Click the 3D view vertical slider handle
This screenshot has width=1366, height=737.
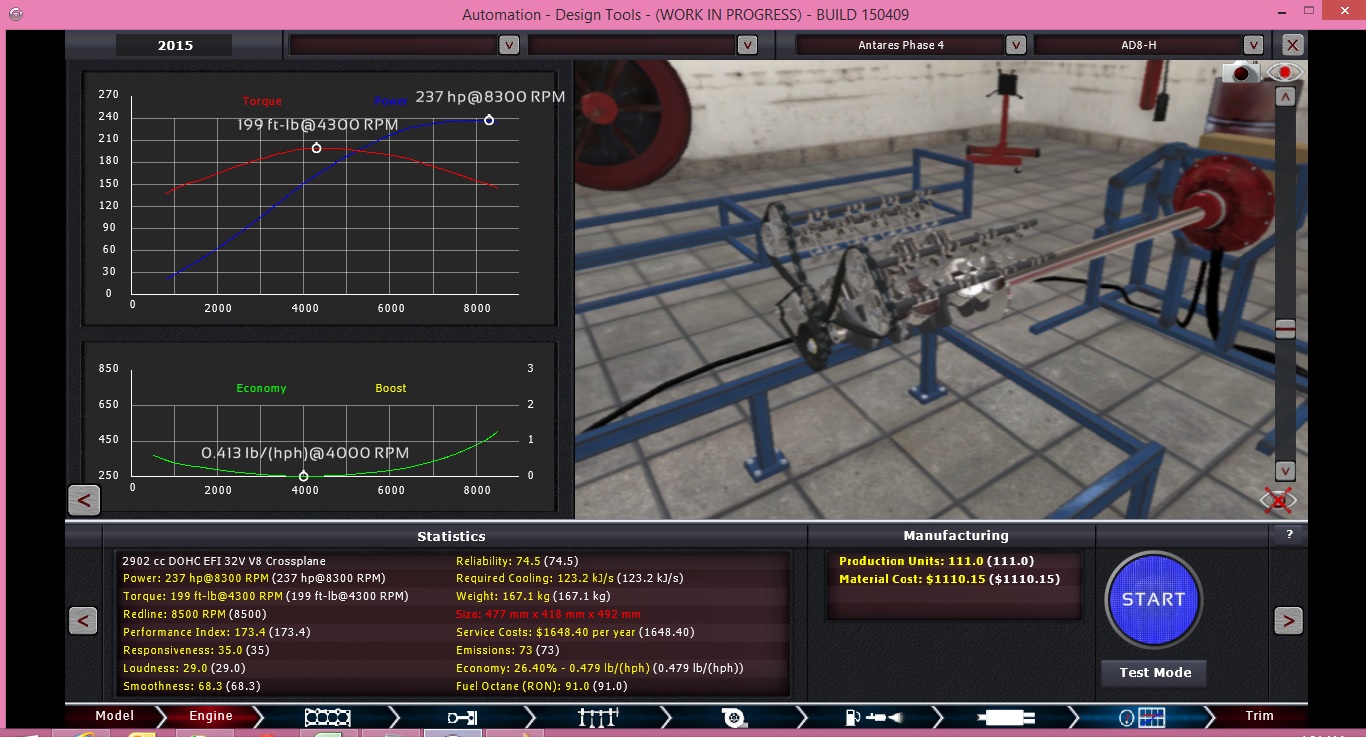point(1286,329)
